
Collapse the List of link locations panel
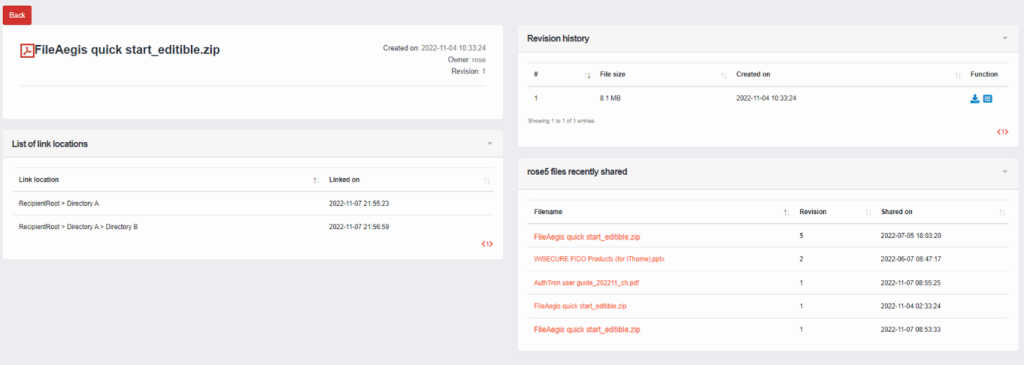pyautogui.click(x=489, y=144)
